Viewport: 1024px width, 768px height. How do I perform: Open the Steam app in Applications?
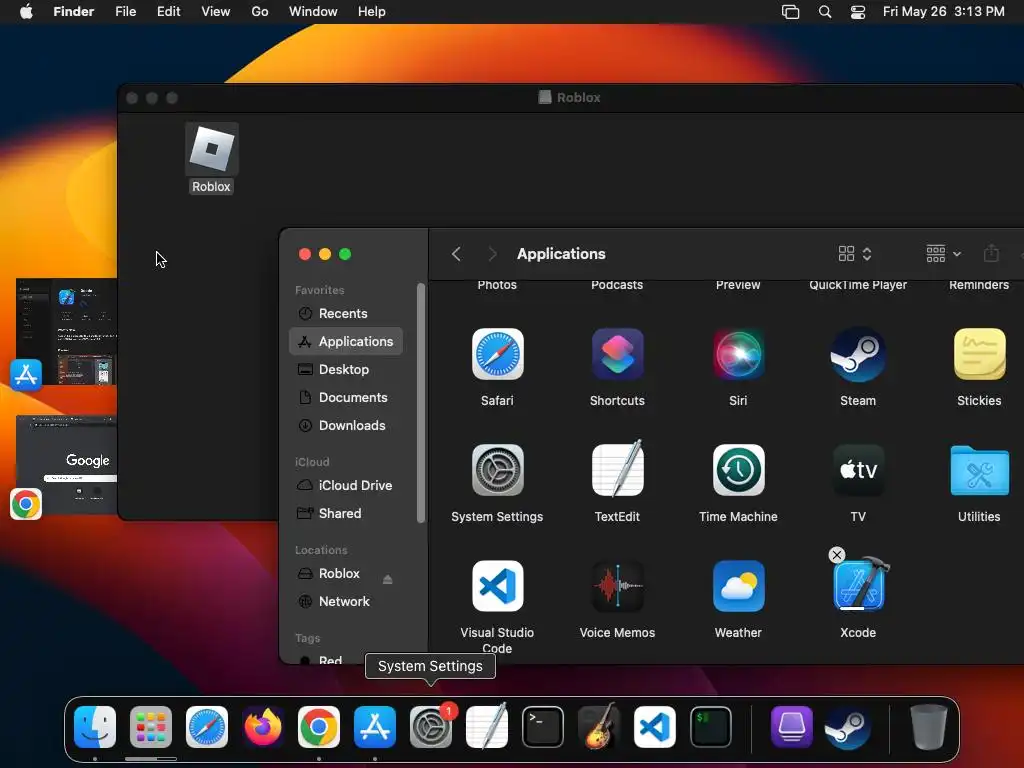857,354
